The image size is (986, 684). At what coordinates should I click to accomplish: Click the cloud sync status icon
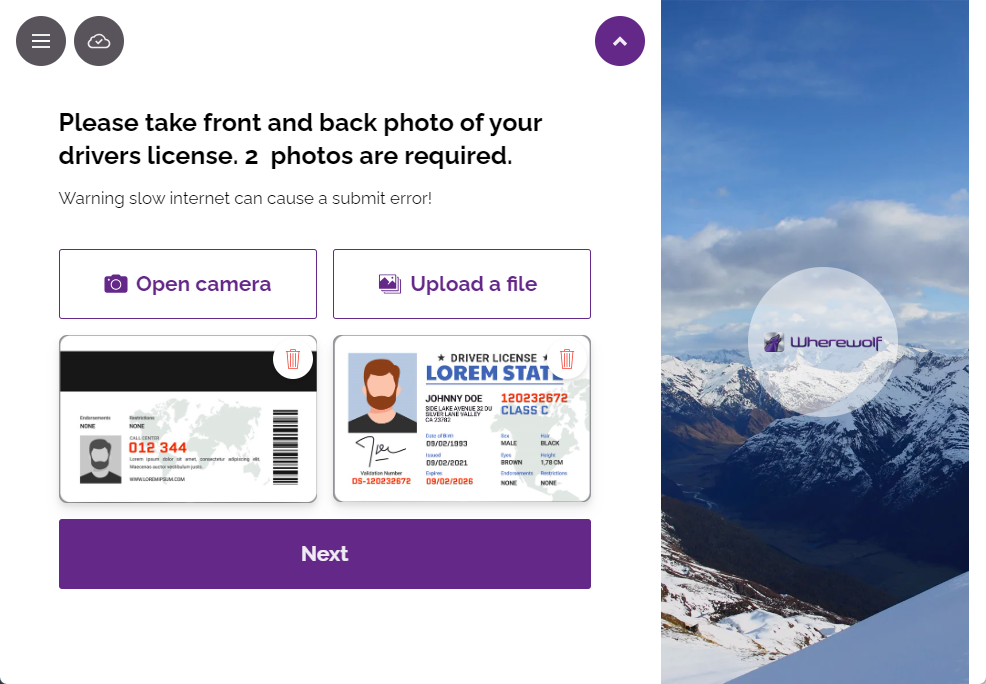[x=99, y=41]
